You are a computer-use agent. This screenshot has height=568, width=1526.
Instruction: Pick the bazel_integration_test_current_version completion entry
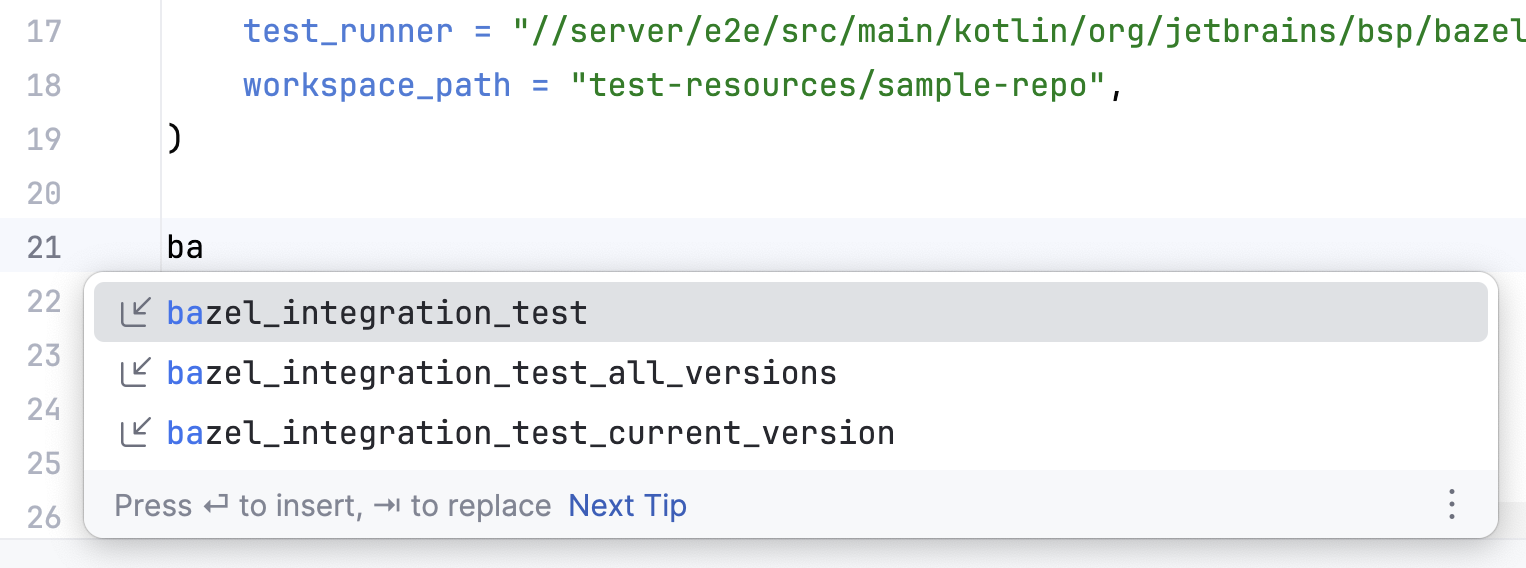(x=531, y=434)
